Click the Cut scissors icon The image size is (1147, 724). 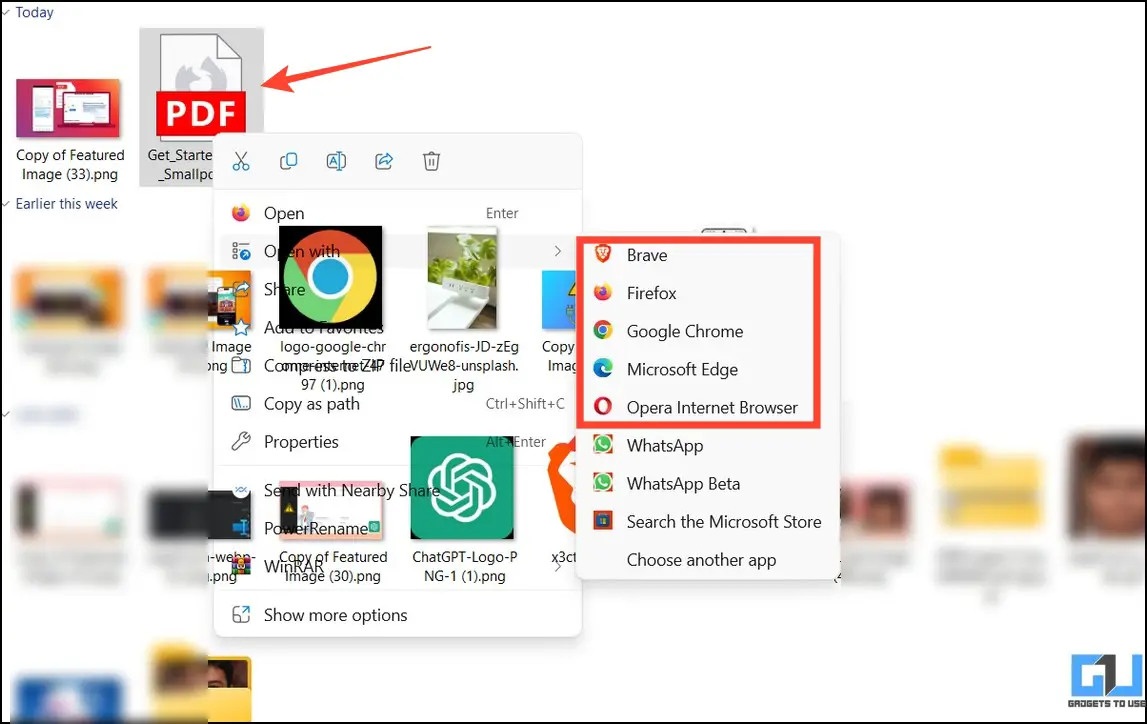click(241, 162)
